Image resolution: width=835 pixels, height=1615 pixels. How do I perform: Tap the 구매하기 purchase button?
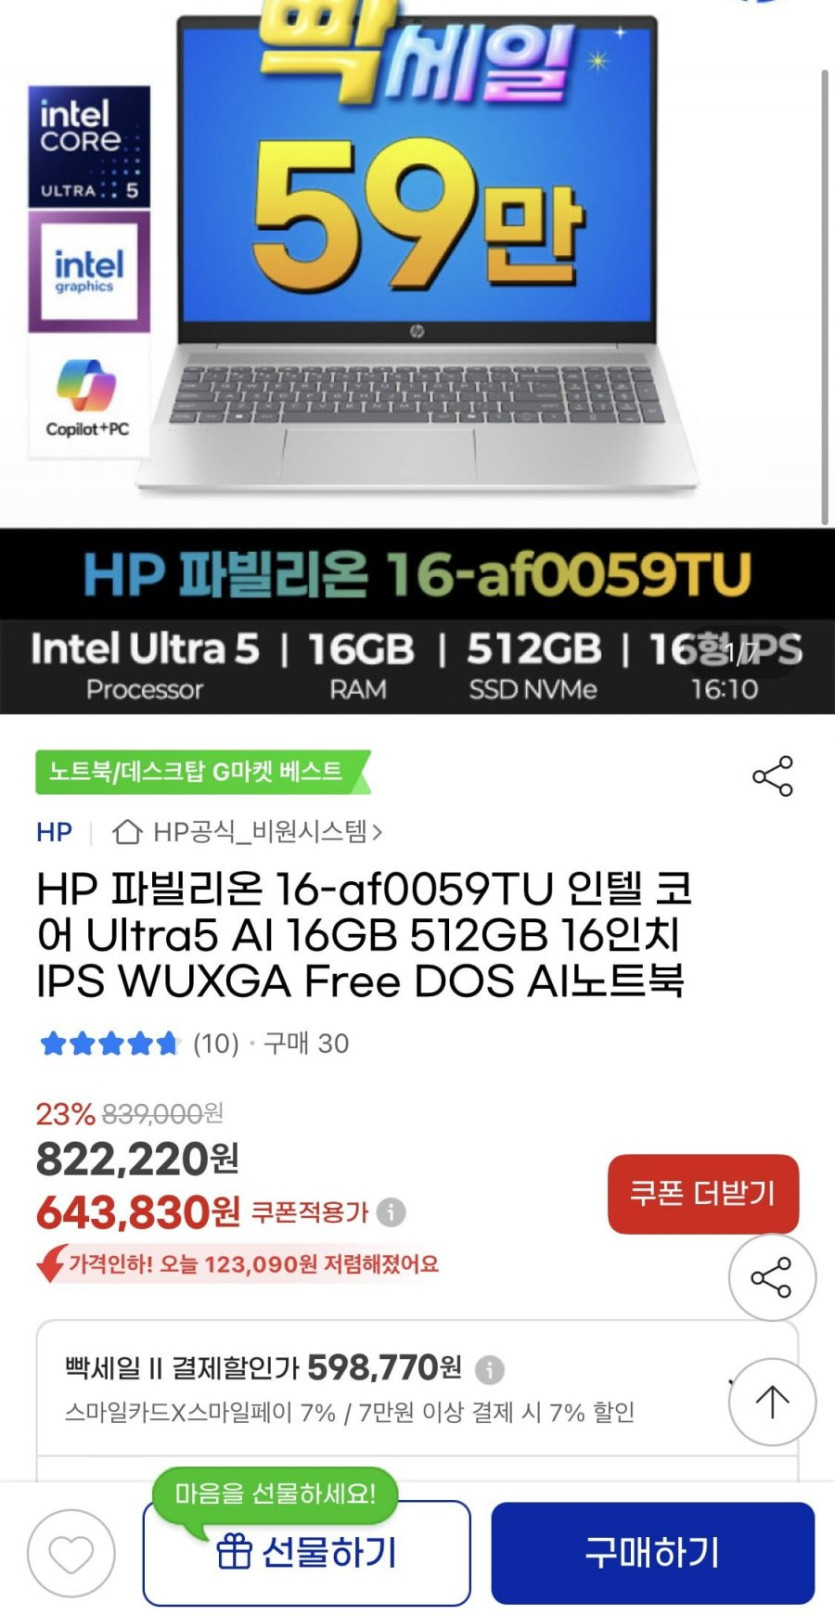coord(652,1553)
